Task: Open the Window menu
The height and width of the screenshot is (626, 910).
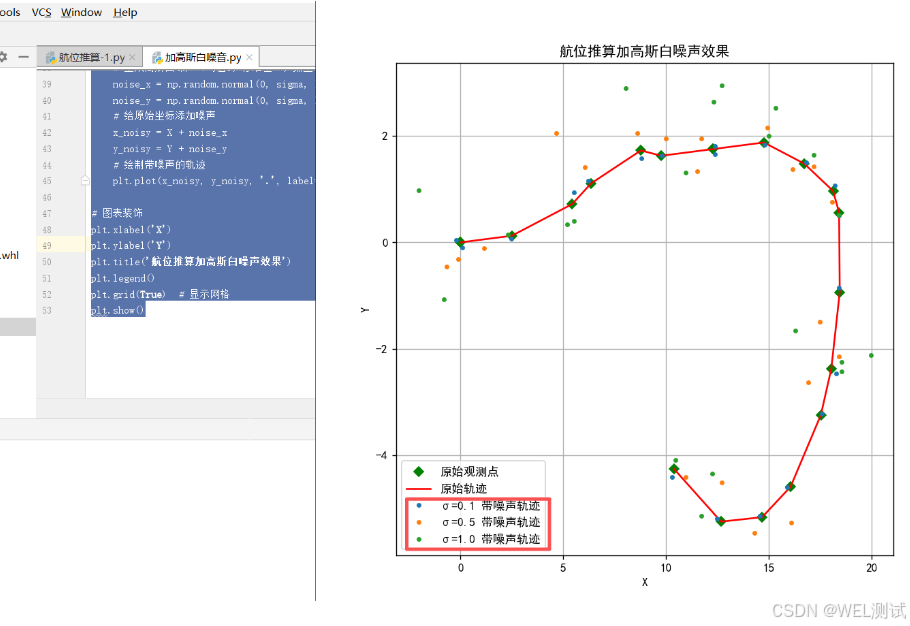Action: click(x=81, y=12)
